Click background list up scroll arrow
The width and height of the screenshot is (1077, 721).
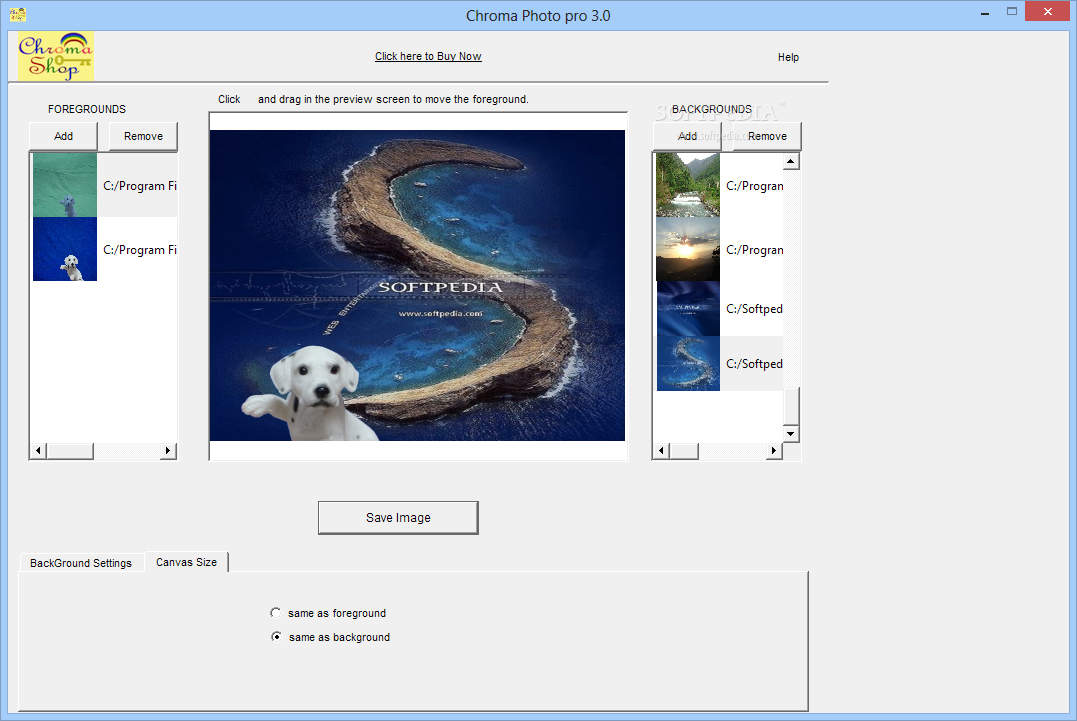tap(791, 161)
